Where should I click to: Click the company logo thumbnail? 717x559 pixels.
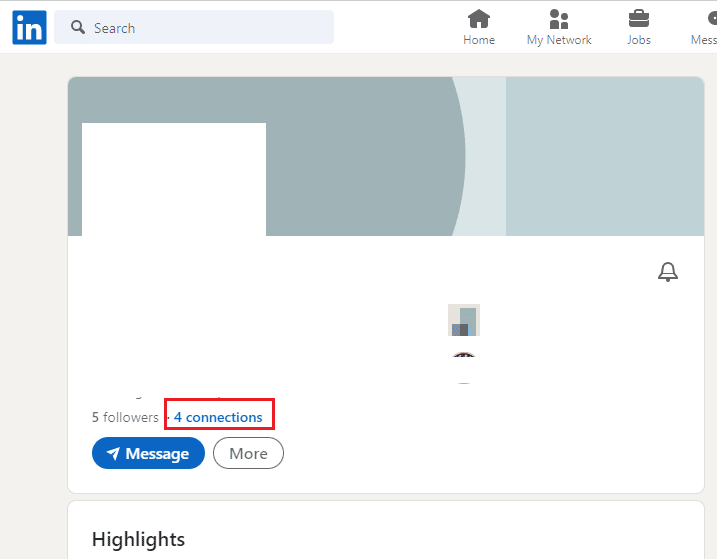(x=464, y=320)
